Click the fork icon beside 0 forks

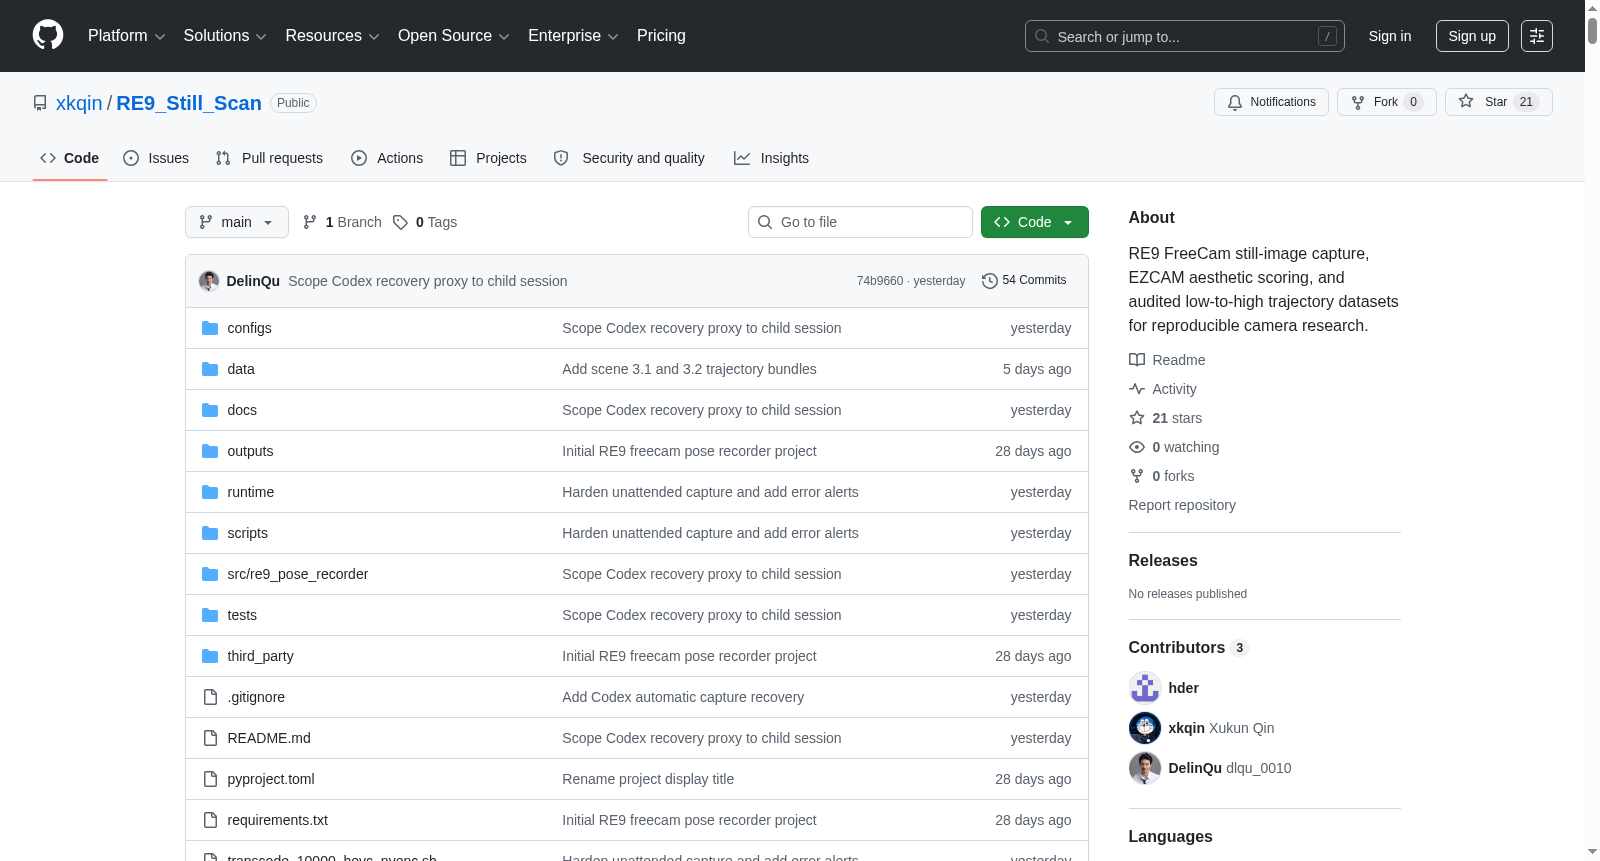1137,476
